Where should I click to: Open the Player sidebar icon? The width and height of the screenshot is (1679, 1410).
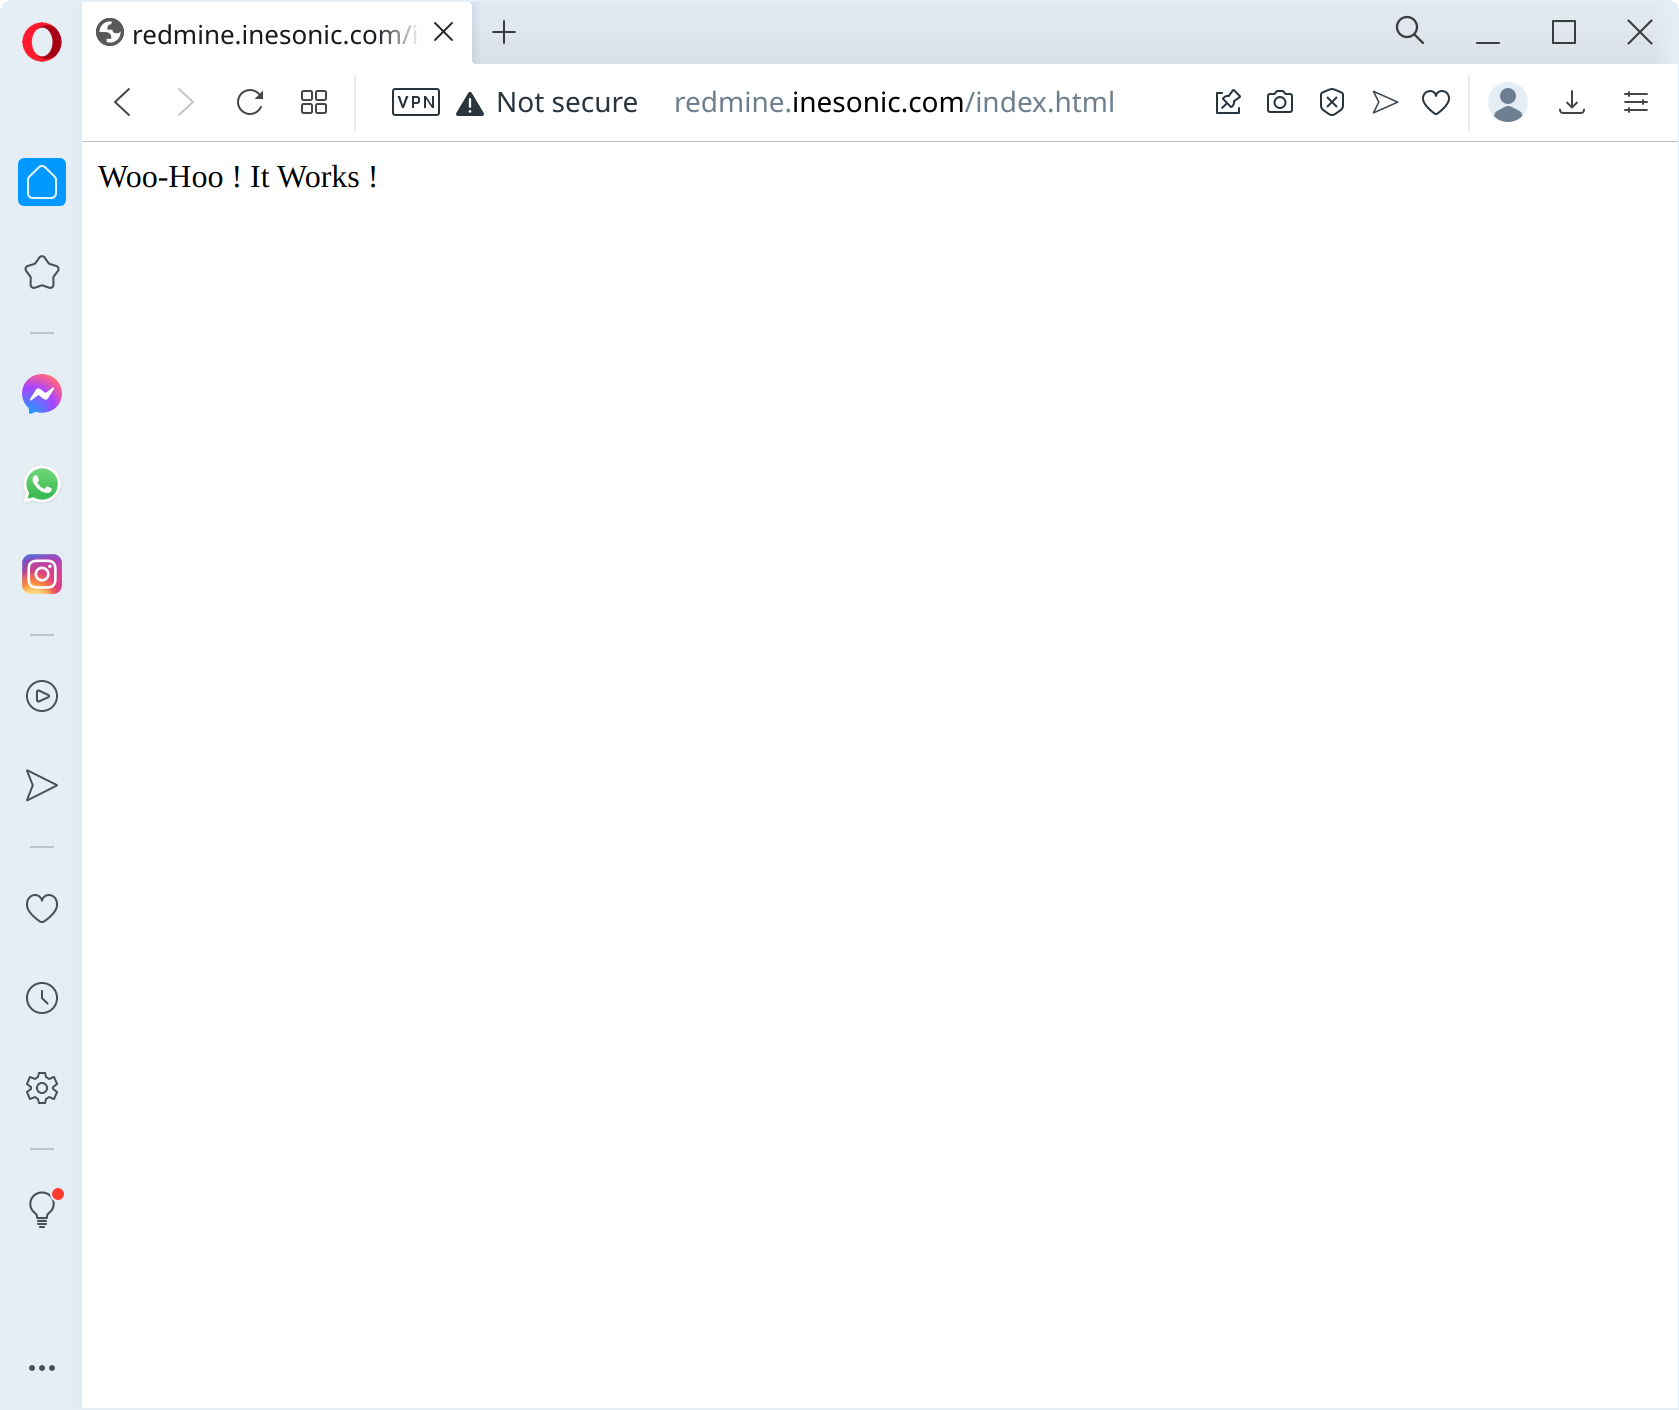[x=42, y=696]
